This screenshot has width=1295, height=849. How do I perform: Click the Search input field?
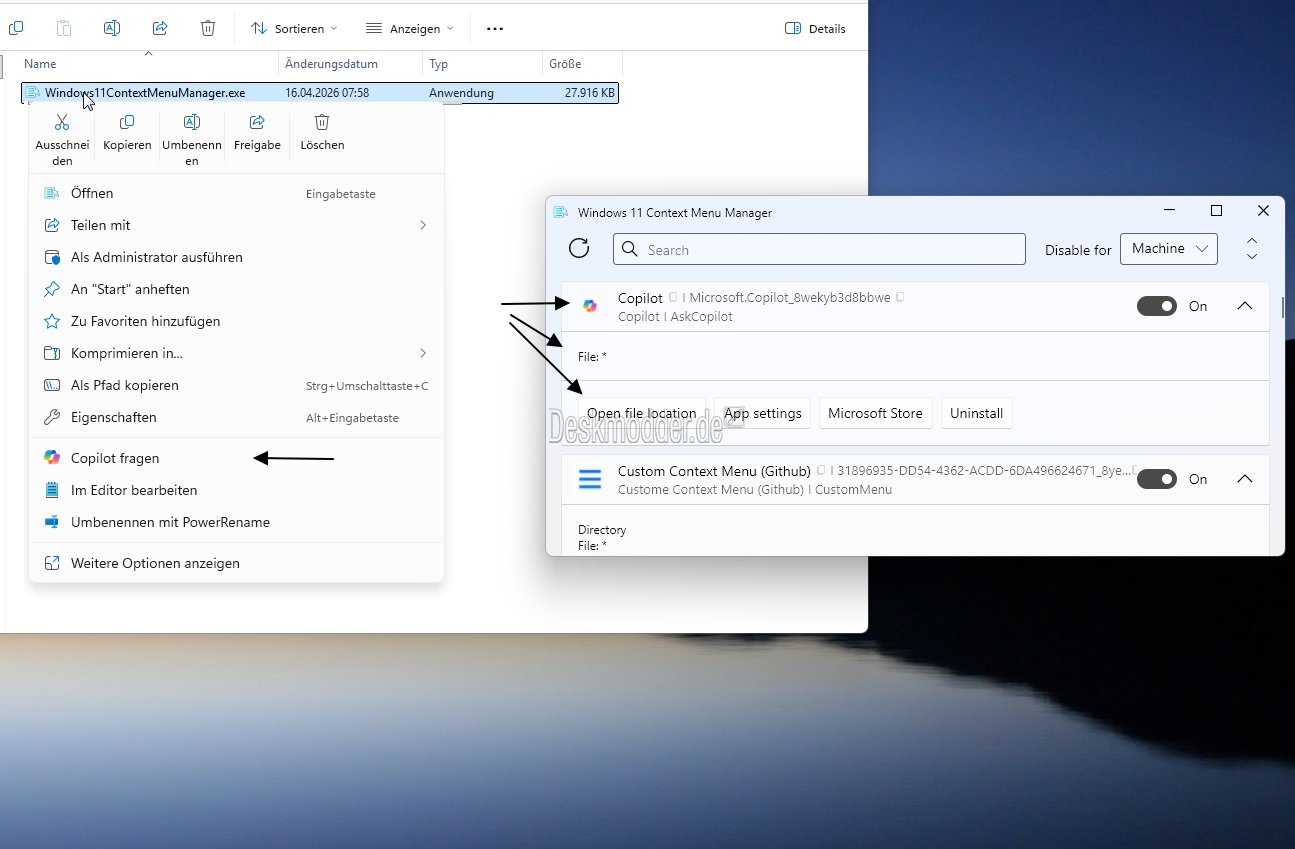(x=820, y=250)
